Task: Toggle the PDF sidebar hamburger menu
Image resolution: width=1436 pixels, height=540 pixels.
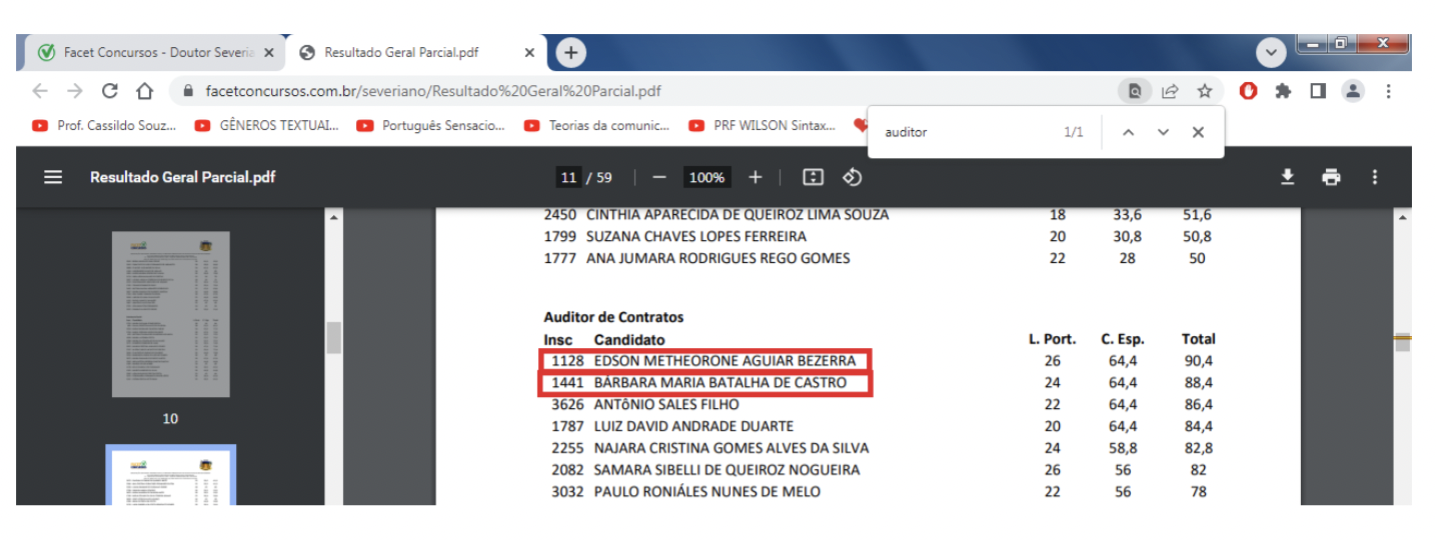Action: [53, 177]
